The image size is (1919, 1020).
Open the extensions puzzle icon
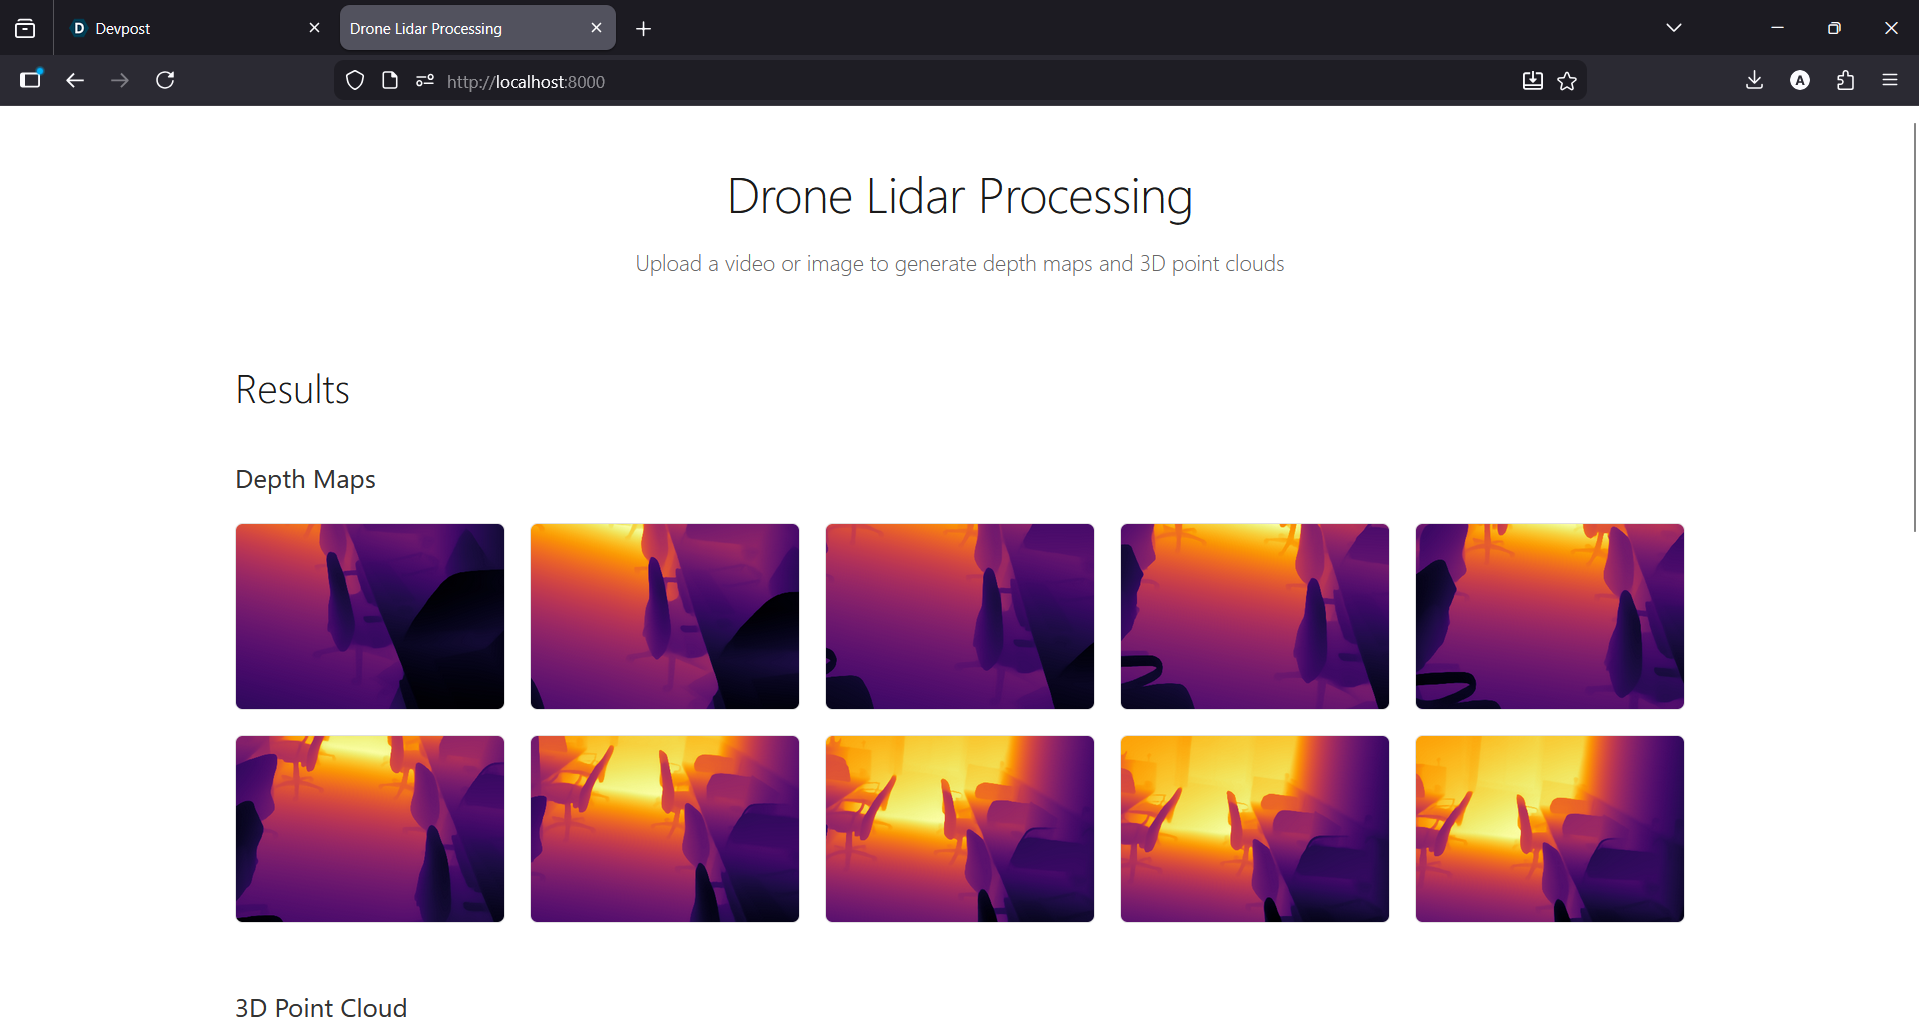[1845, 80]
